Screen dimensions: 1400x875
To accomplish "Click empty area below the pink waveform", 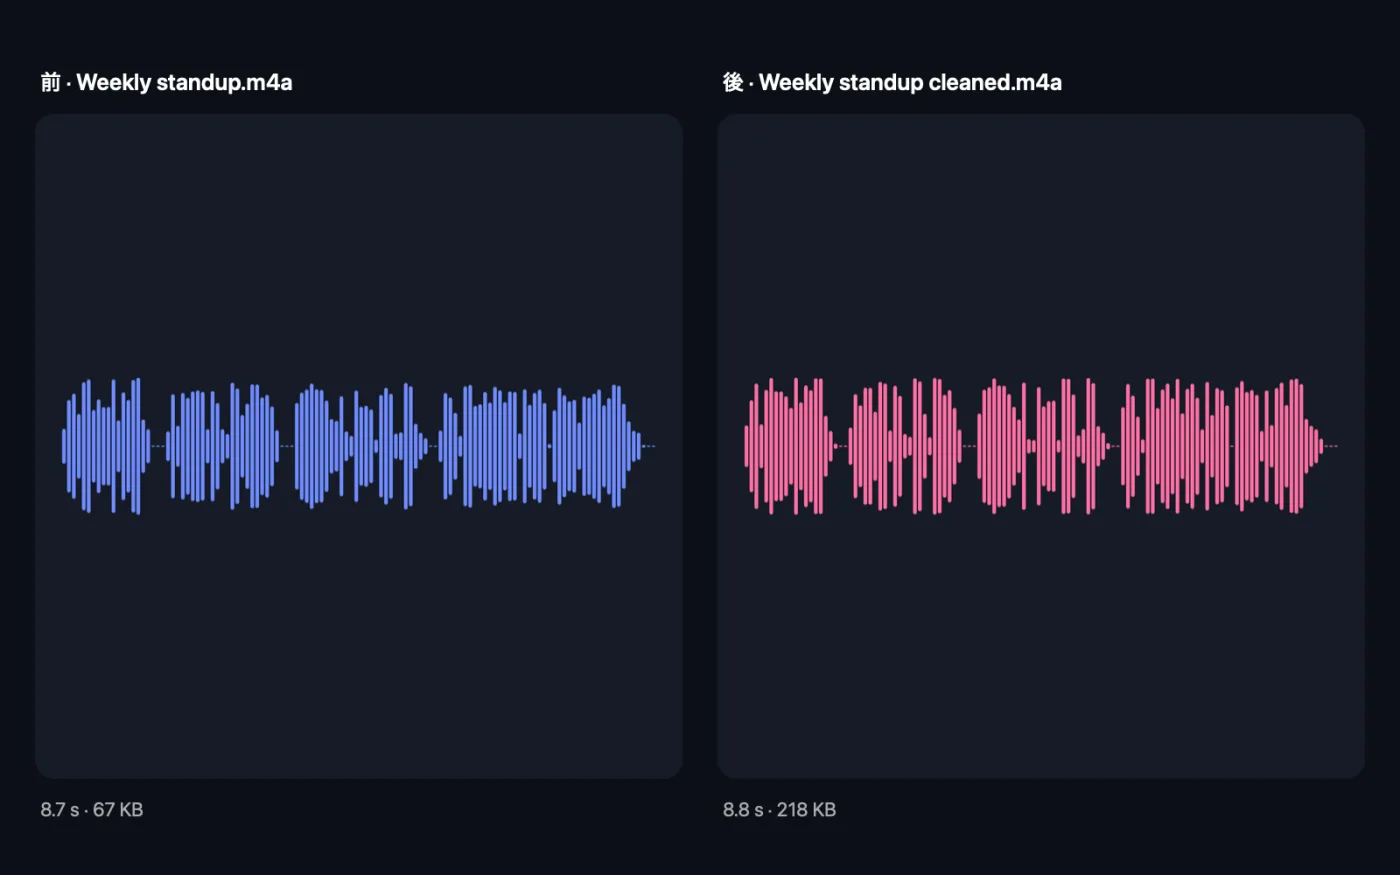I will [x=1040, y=650].
